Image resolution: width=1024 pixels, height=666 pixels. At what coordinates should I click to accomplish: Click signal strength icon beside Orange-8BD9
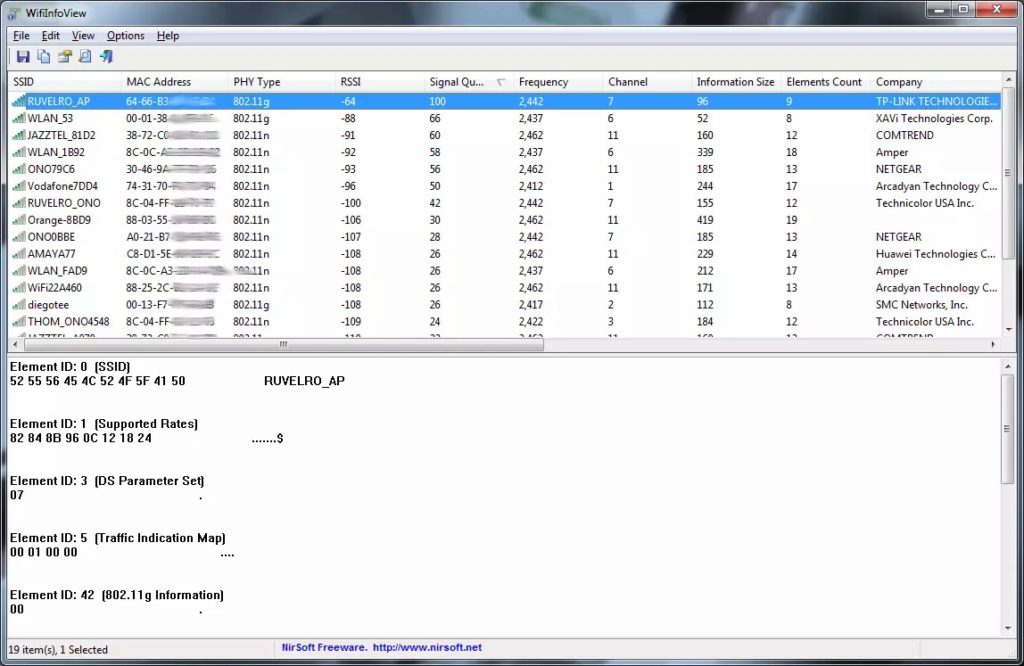click(x=19, y=220)
